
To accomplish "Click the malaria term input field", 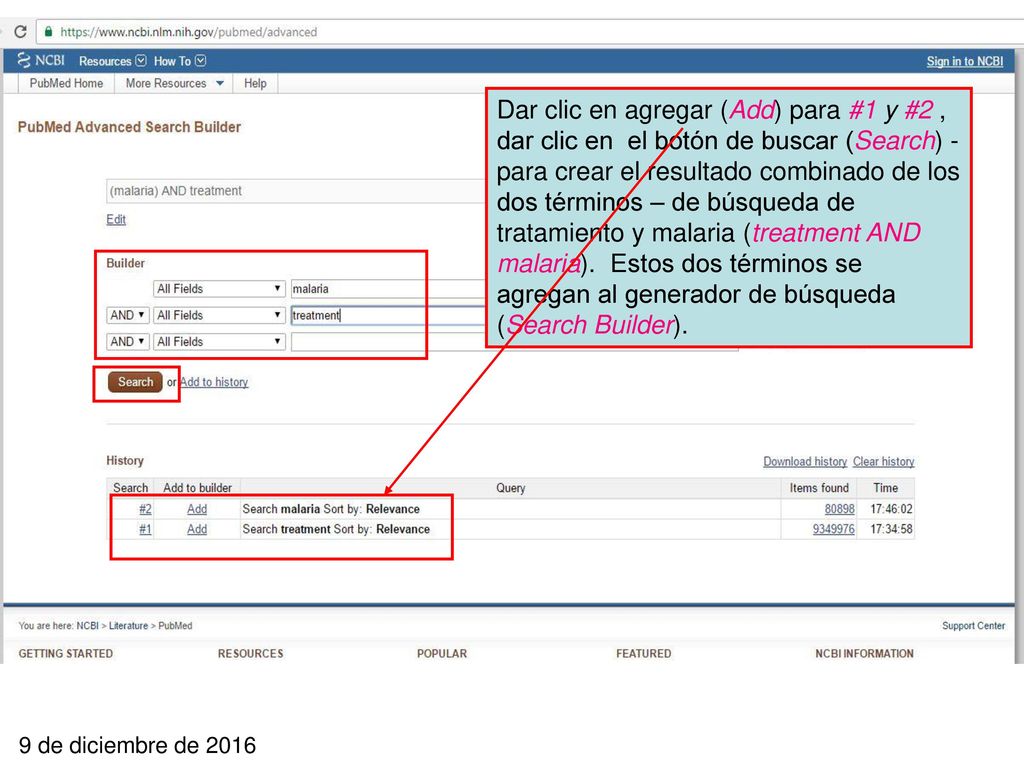I will pyautogui.click(x=388, y=289).
